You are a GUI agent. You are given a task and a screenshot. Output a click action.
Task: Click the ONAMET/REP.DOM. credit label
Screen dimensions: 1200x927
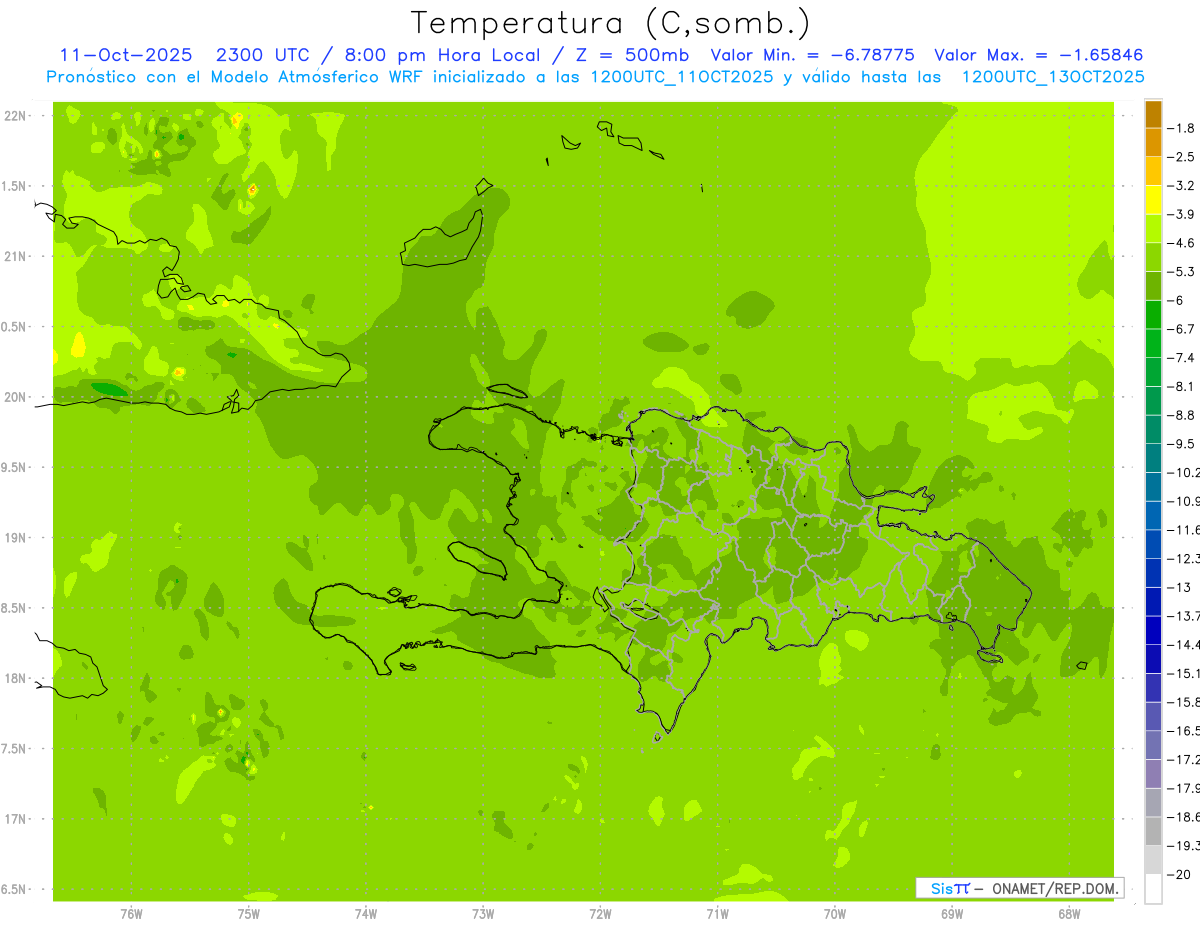(x=1054, y=888)
